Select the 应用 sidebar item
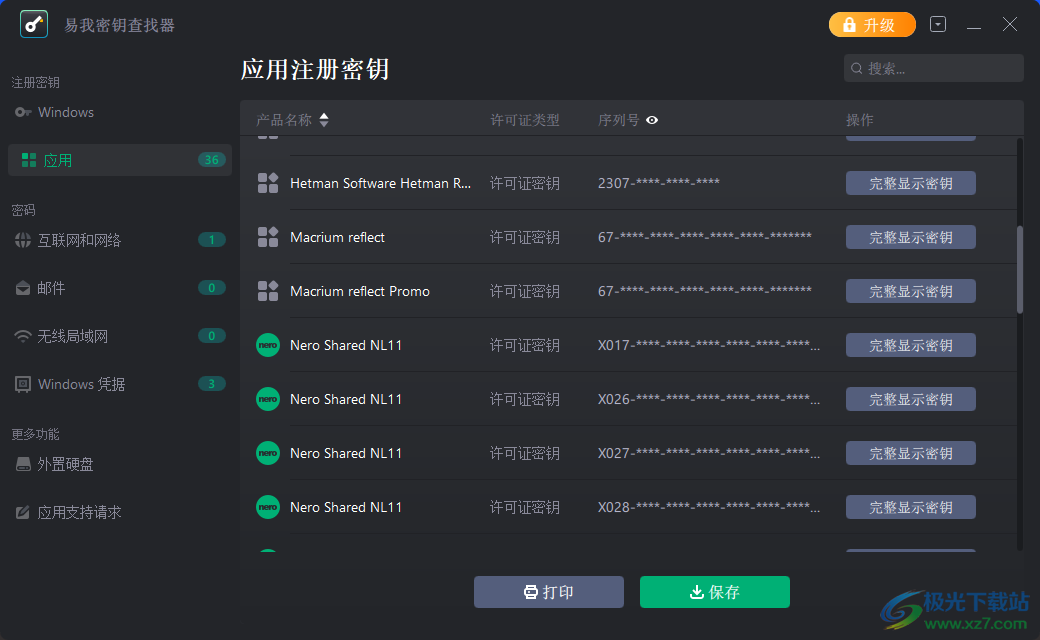This screenshot has width=1040, height=640. point(119,160)
